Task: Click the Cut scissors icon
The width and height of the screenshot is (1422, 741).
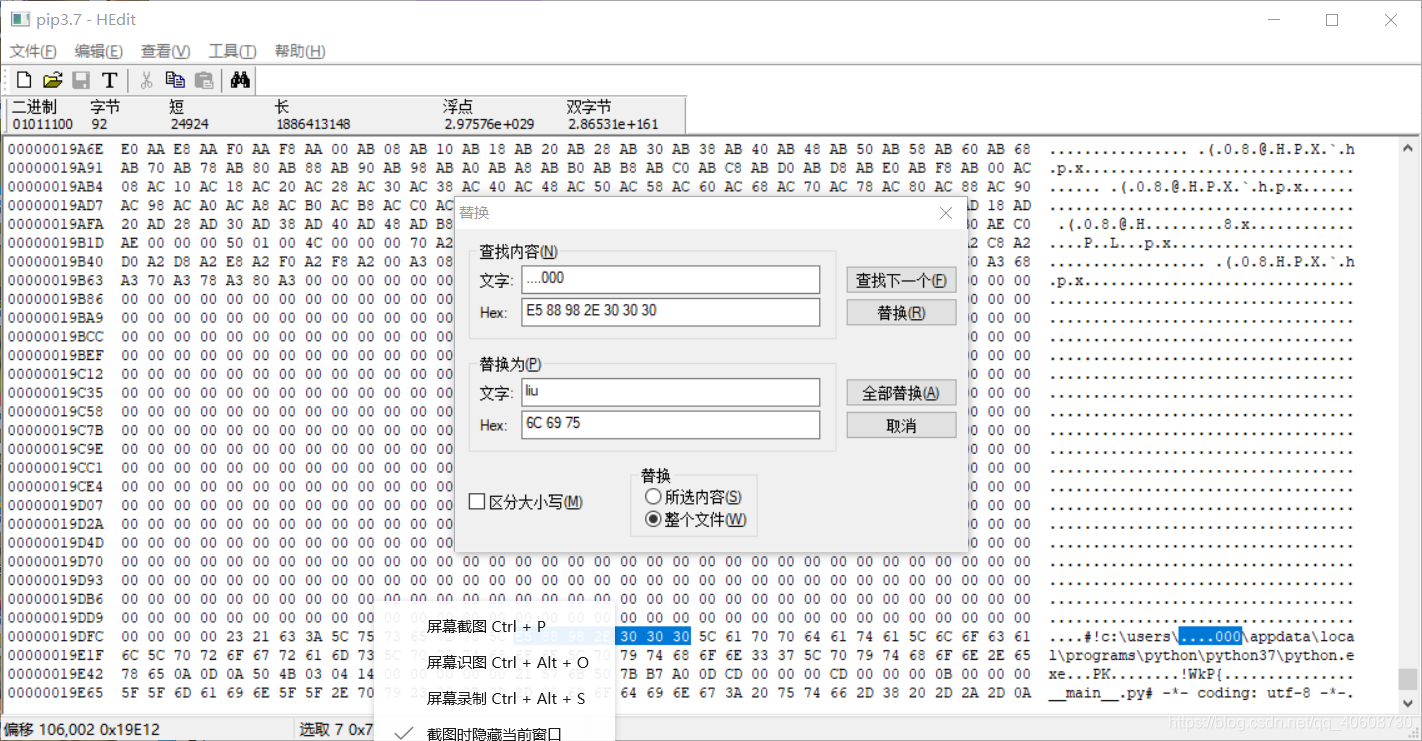Action: pyautogui.click(x=146, y=80)
